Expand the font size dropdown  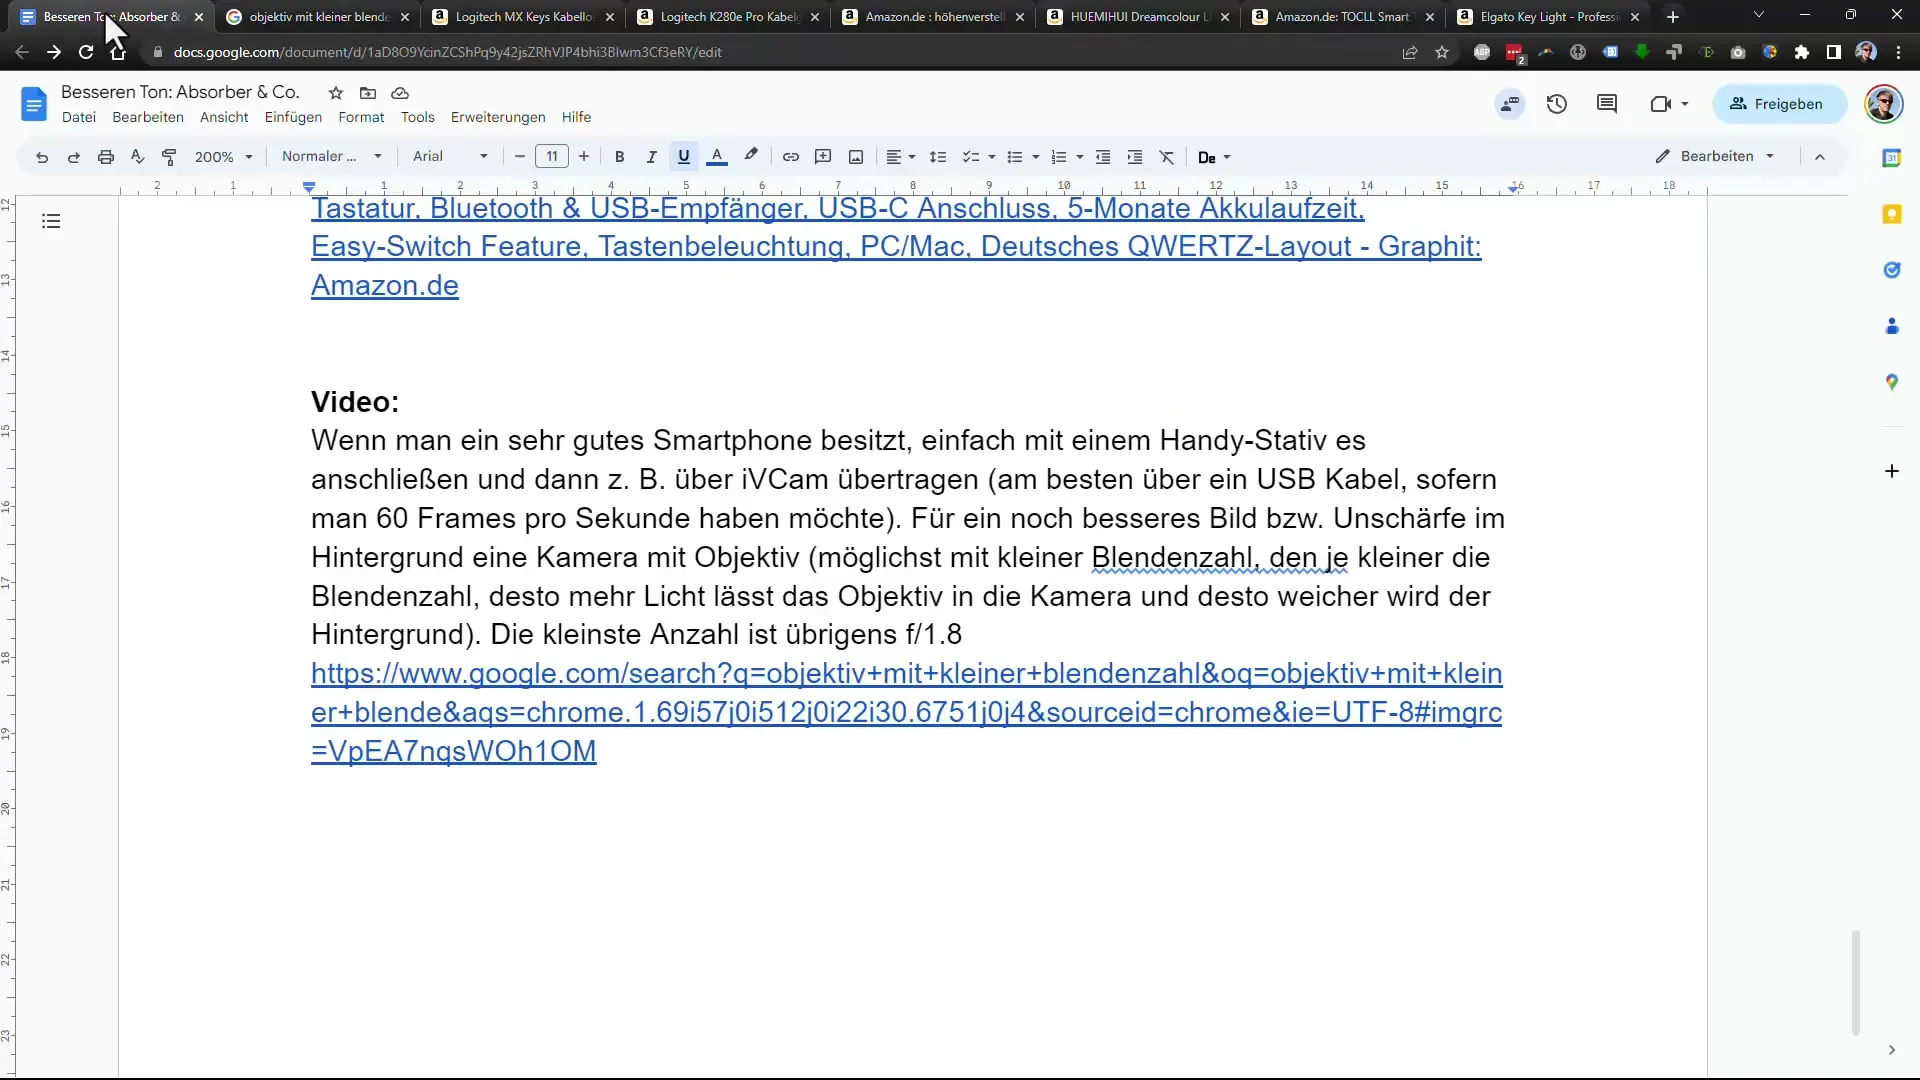click(x=551, y=156)
